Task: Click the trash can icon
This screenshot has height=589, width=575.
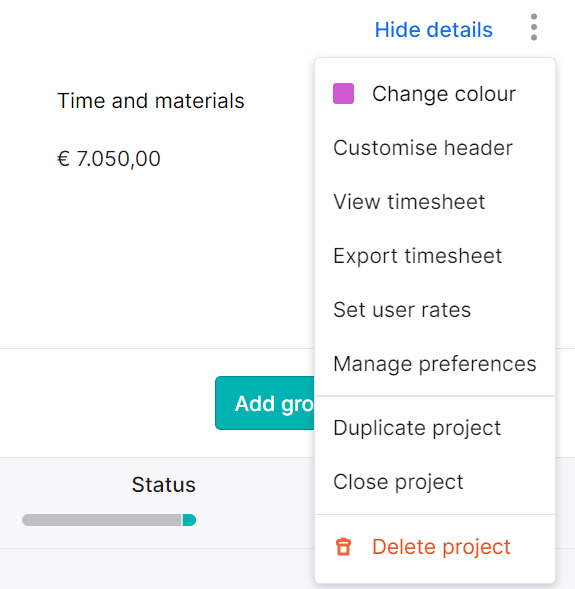Action: coord(343,547)
